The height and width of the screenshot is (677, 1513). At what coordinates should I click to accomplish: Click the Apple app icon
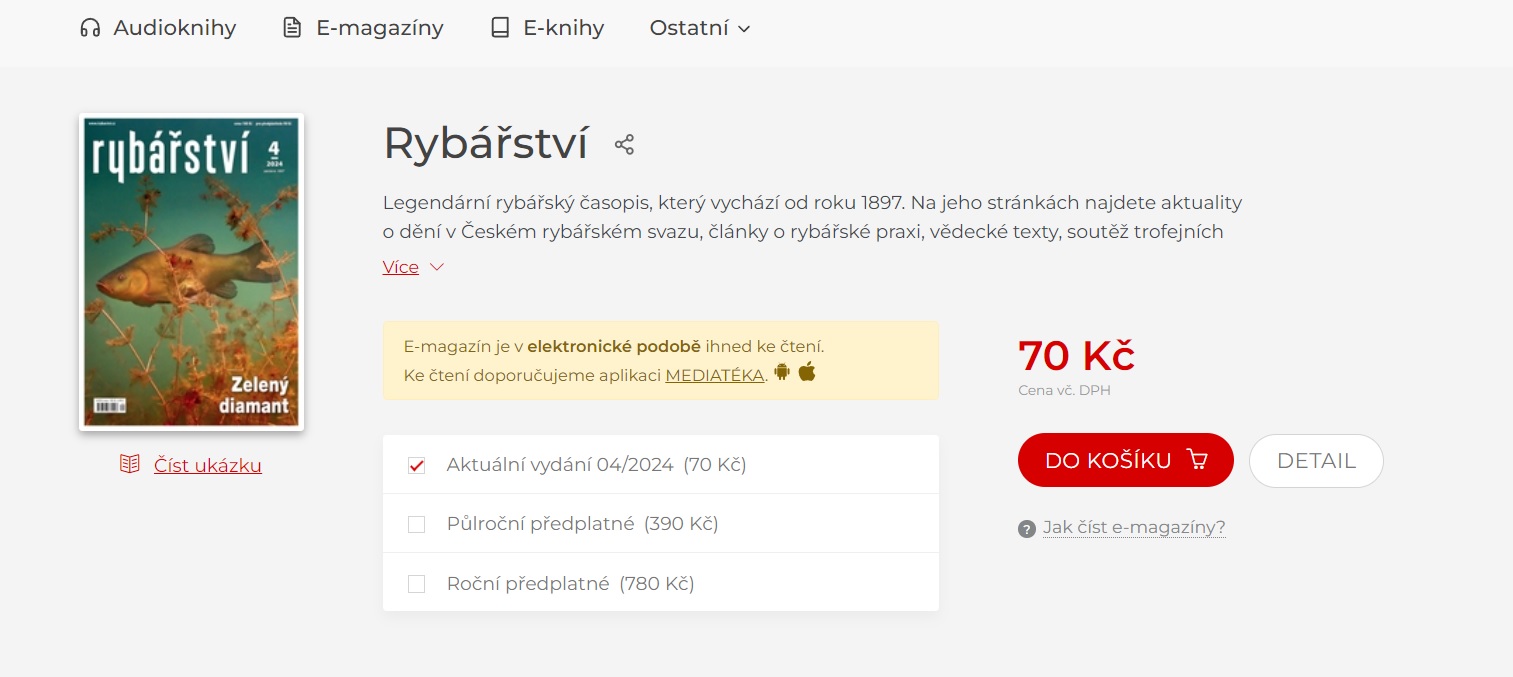coord(807,372)
